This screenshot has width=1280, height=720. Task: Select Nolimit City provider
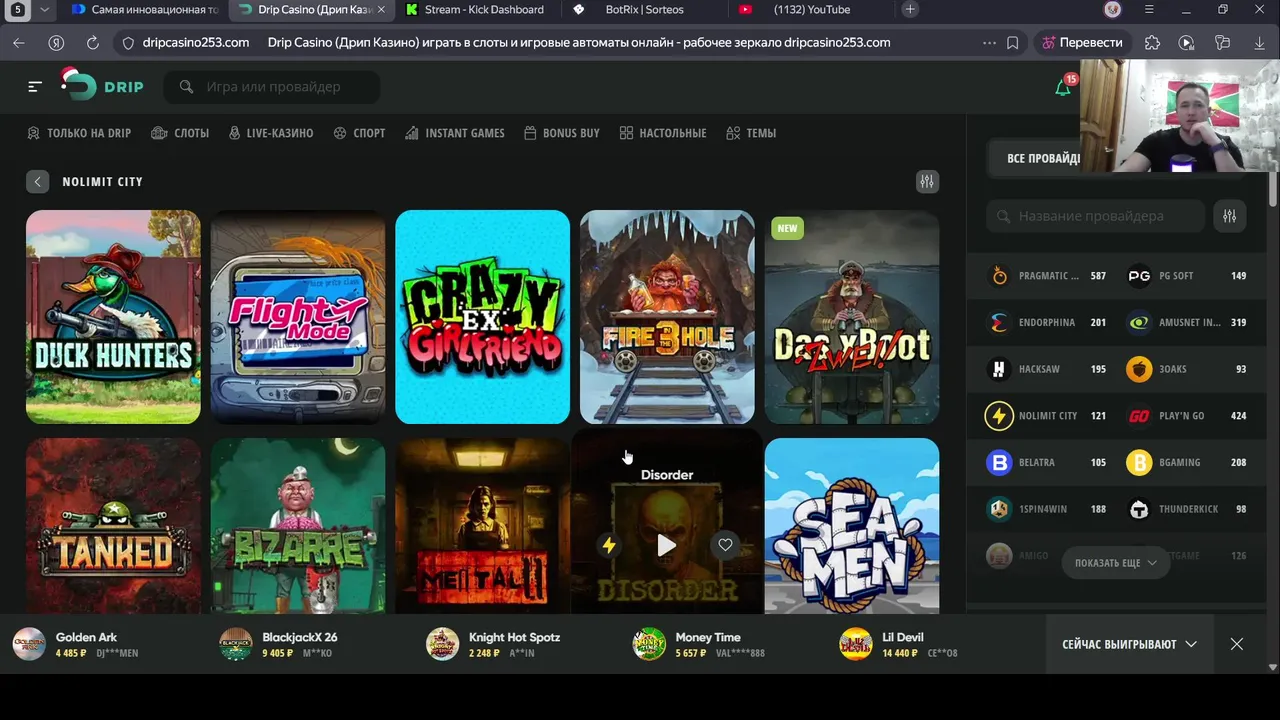coord(1047,416)
